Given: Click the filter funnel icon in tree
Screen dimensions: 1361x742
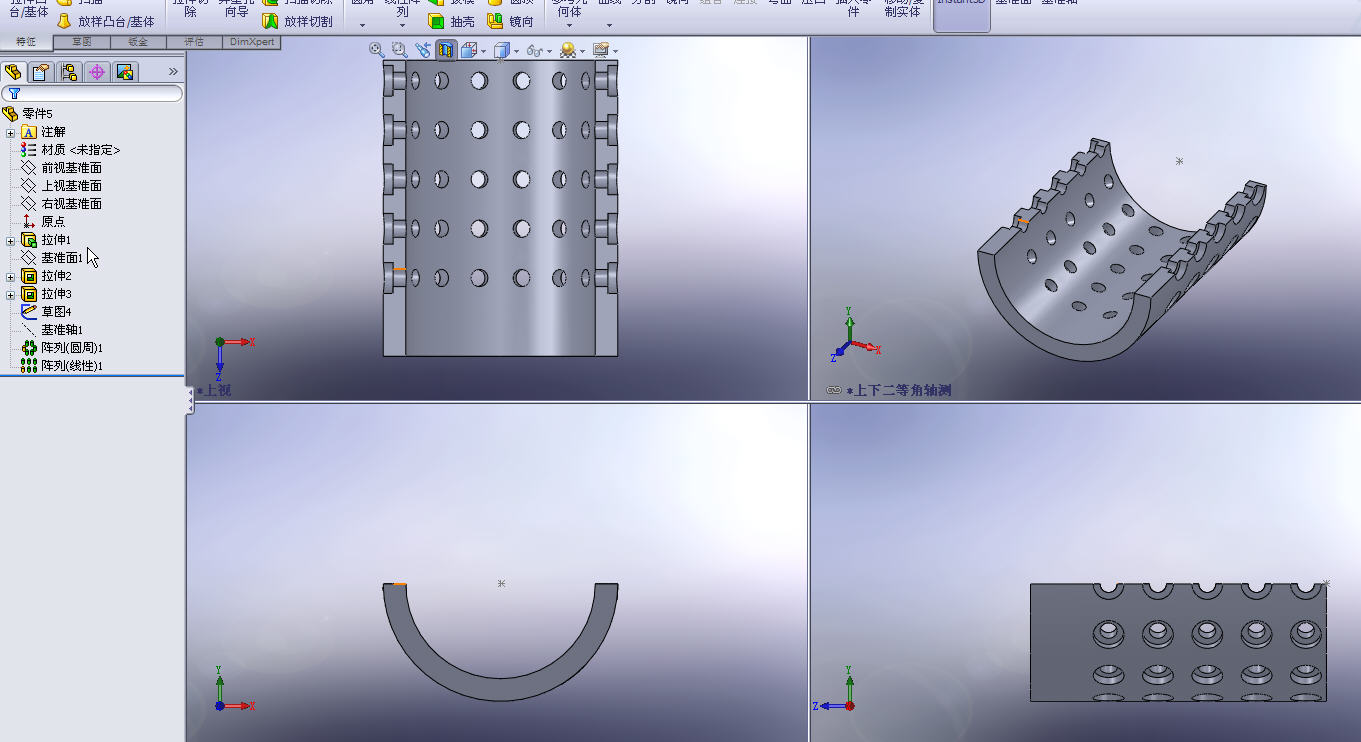Looking at the screenshot, I should [x=14, y=93].
